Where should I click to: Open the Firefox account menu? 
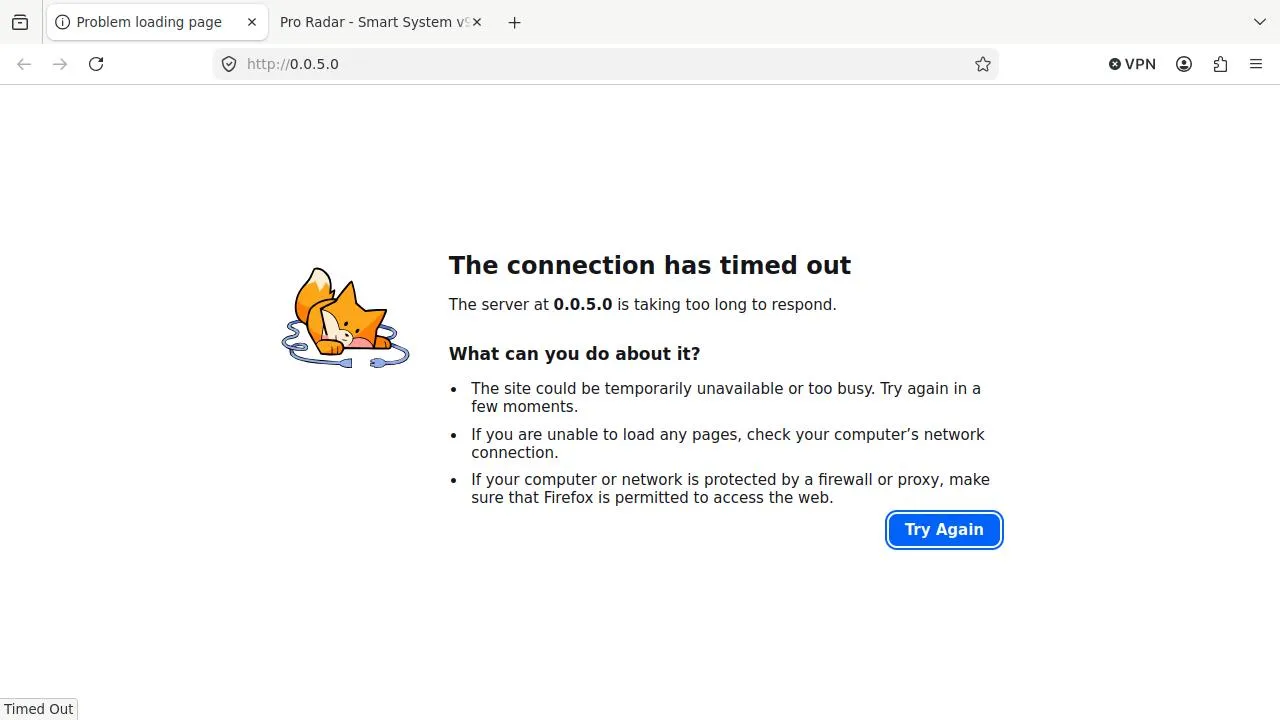tap(1184, 64)
